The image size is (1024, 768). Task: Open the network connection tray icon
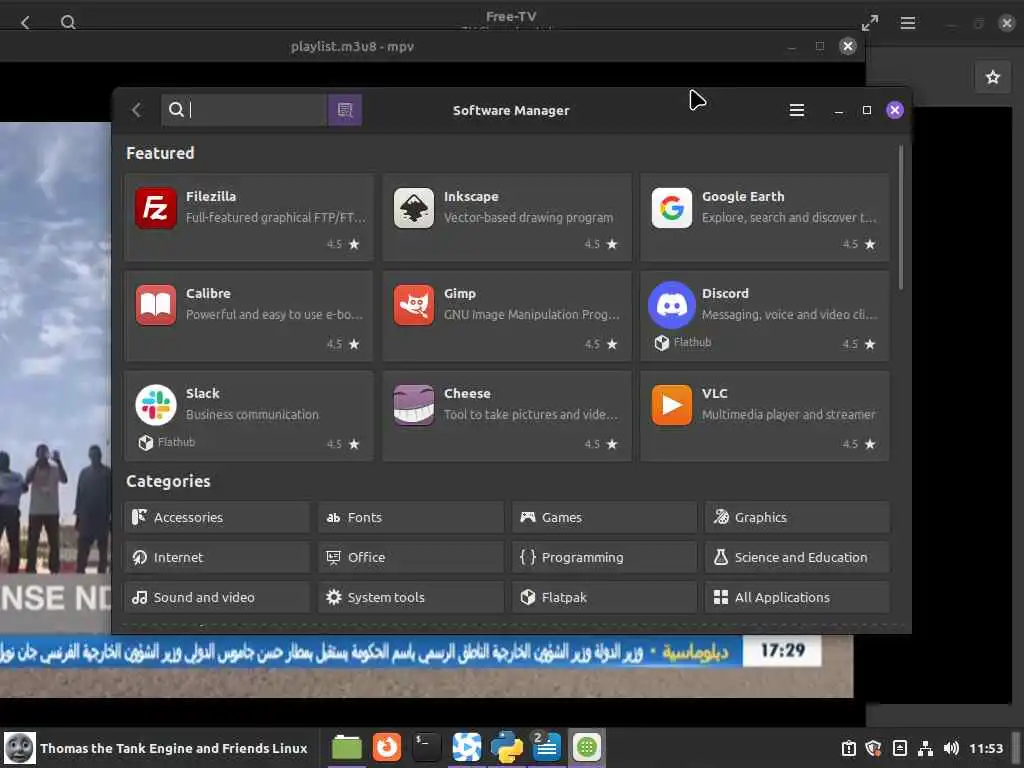[x=925, y=748]
